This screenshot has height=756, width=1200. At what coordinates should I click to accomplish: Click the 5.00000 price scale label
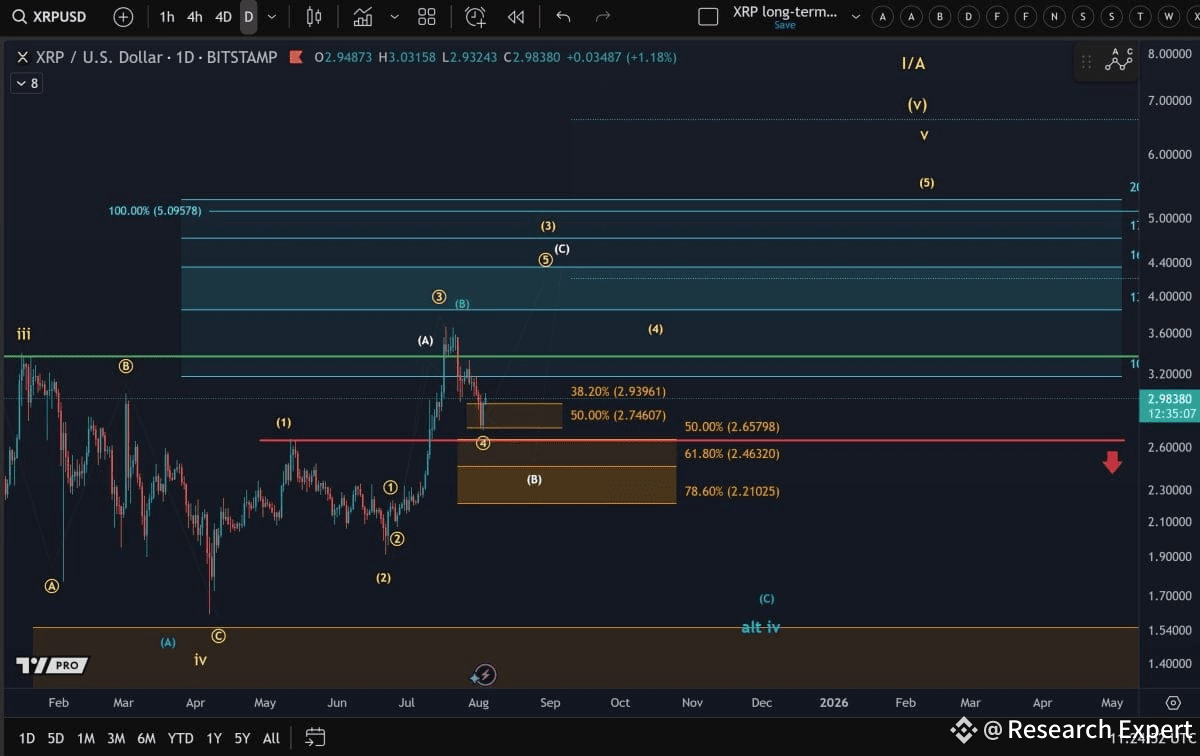(x=1170, y=217)
